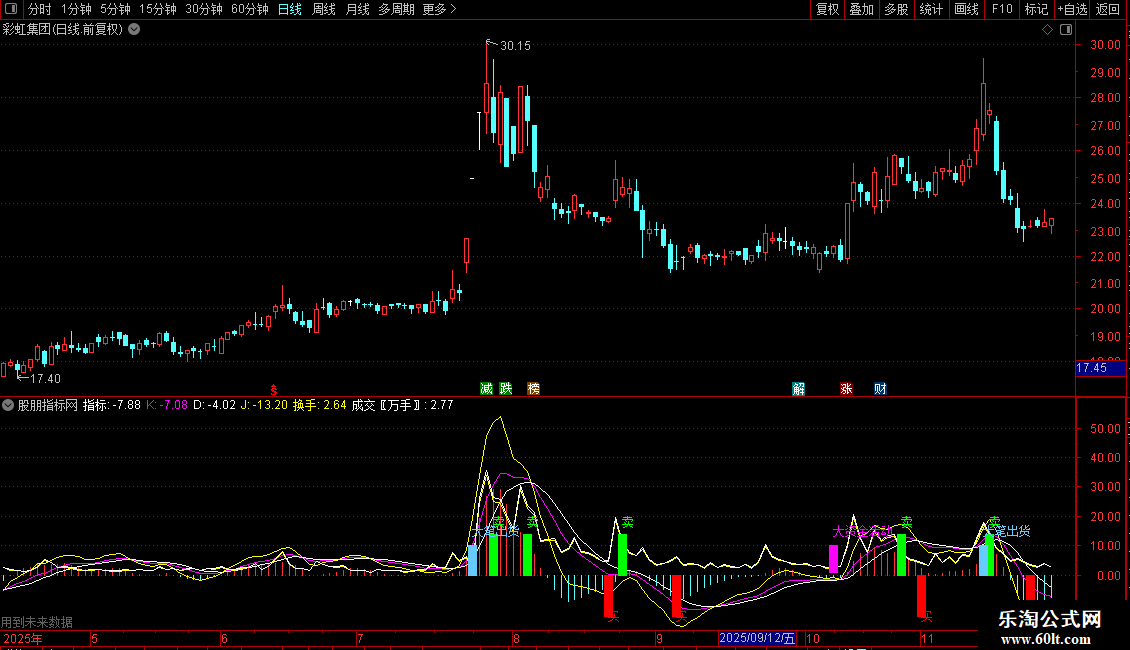
Task: Open the 统计 statistics button
Action: click(x=930, y=9)
